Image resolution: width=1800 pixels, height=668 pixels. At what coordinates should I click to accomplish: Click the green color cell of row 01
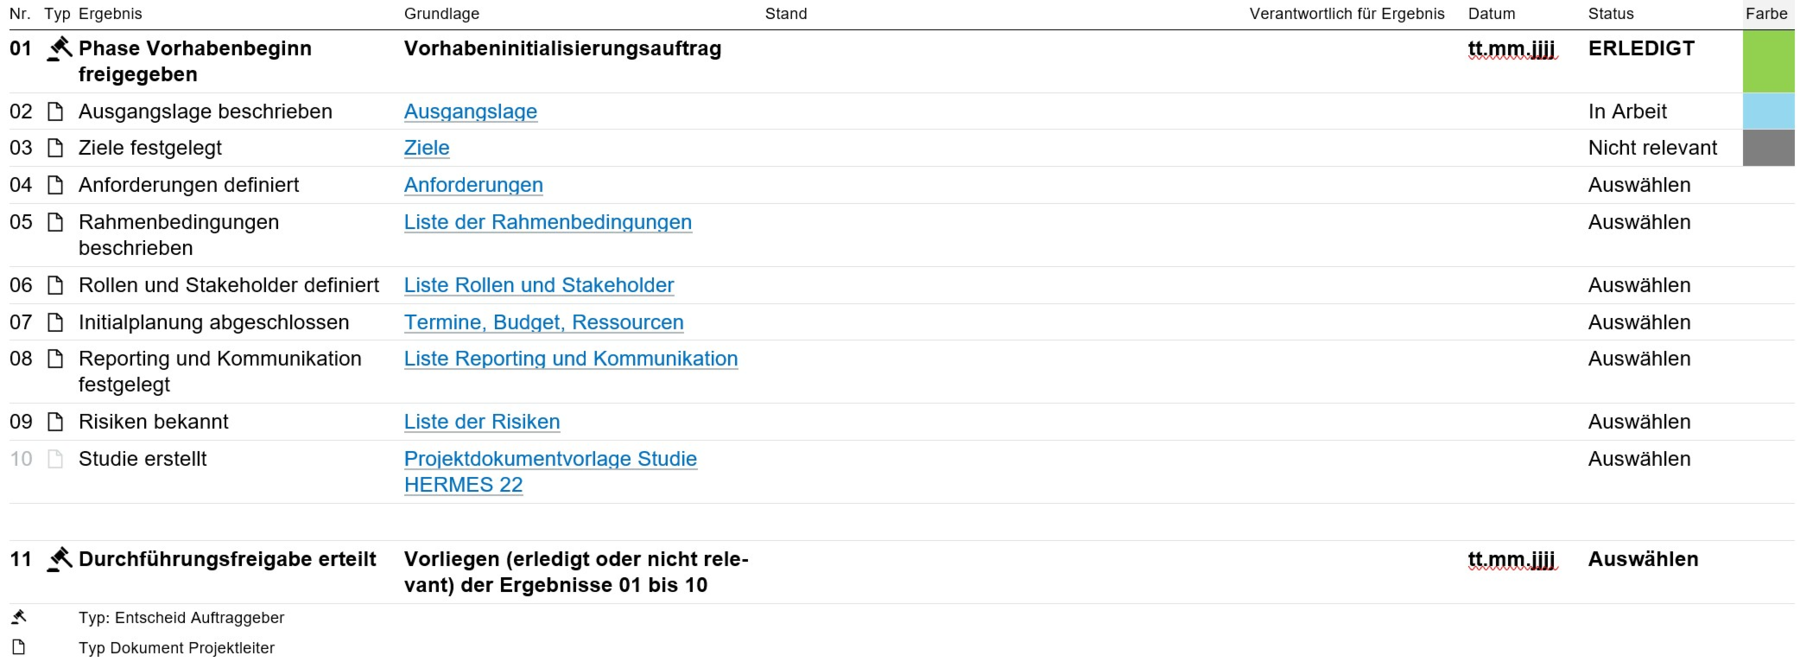tap(1768, 61)
